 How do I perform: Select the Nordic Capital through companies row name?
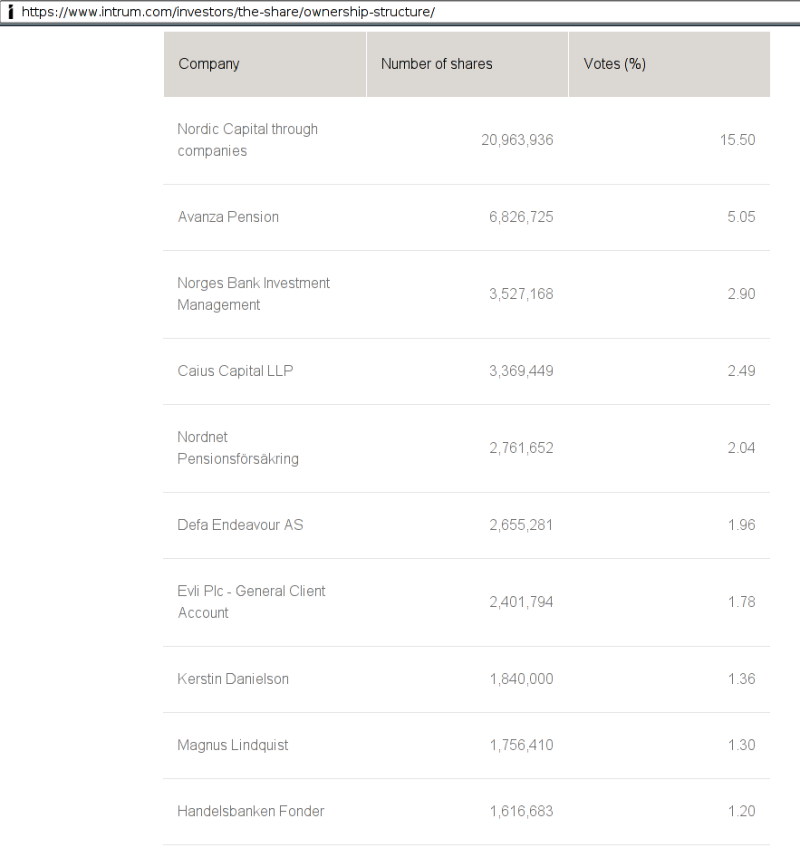click(247, 140)
